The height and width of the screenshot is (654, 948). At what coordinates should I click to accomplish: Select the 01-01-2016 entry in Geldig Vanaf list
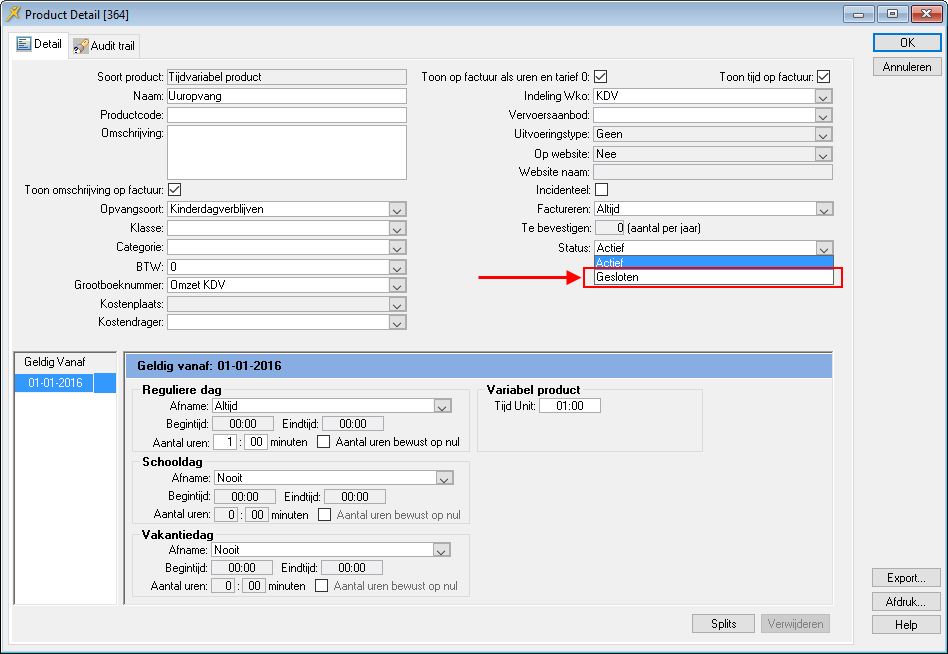tap(55, 383)
